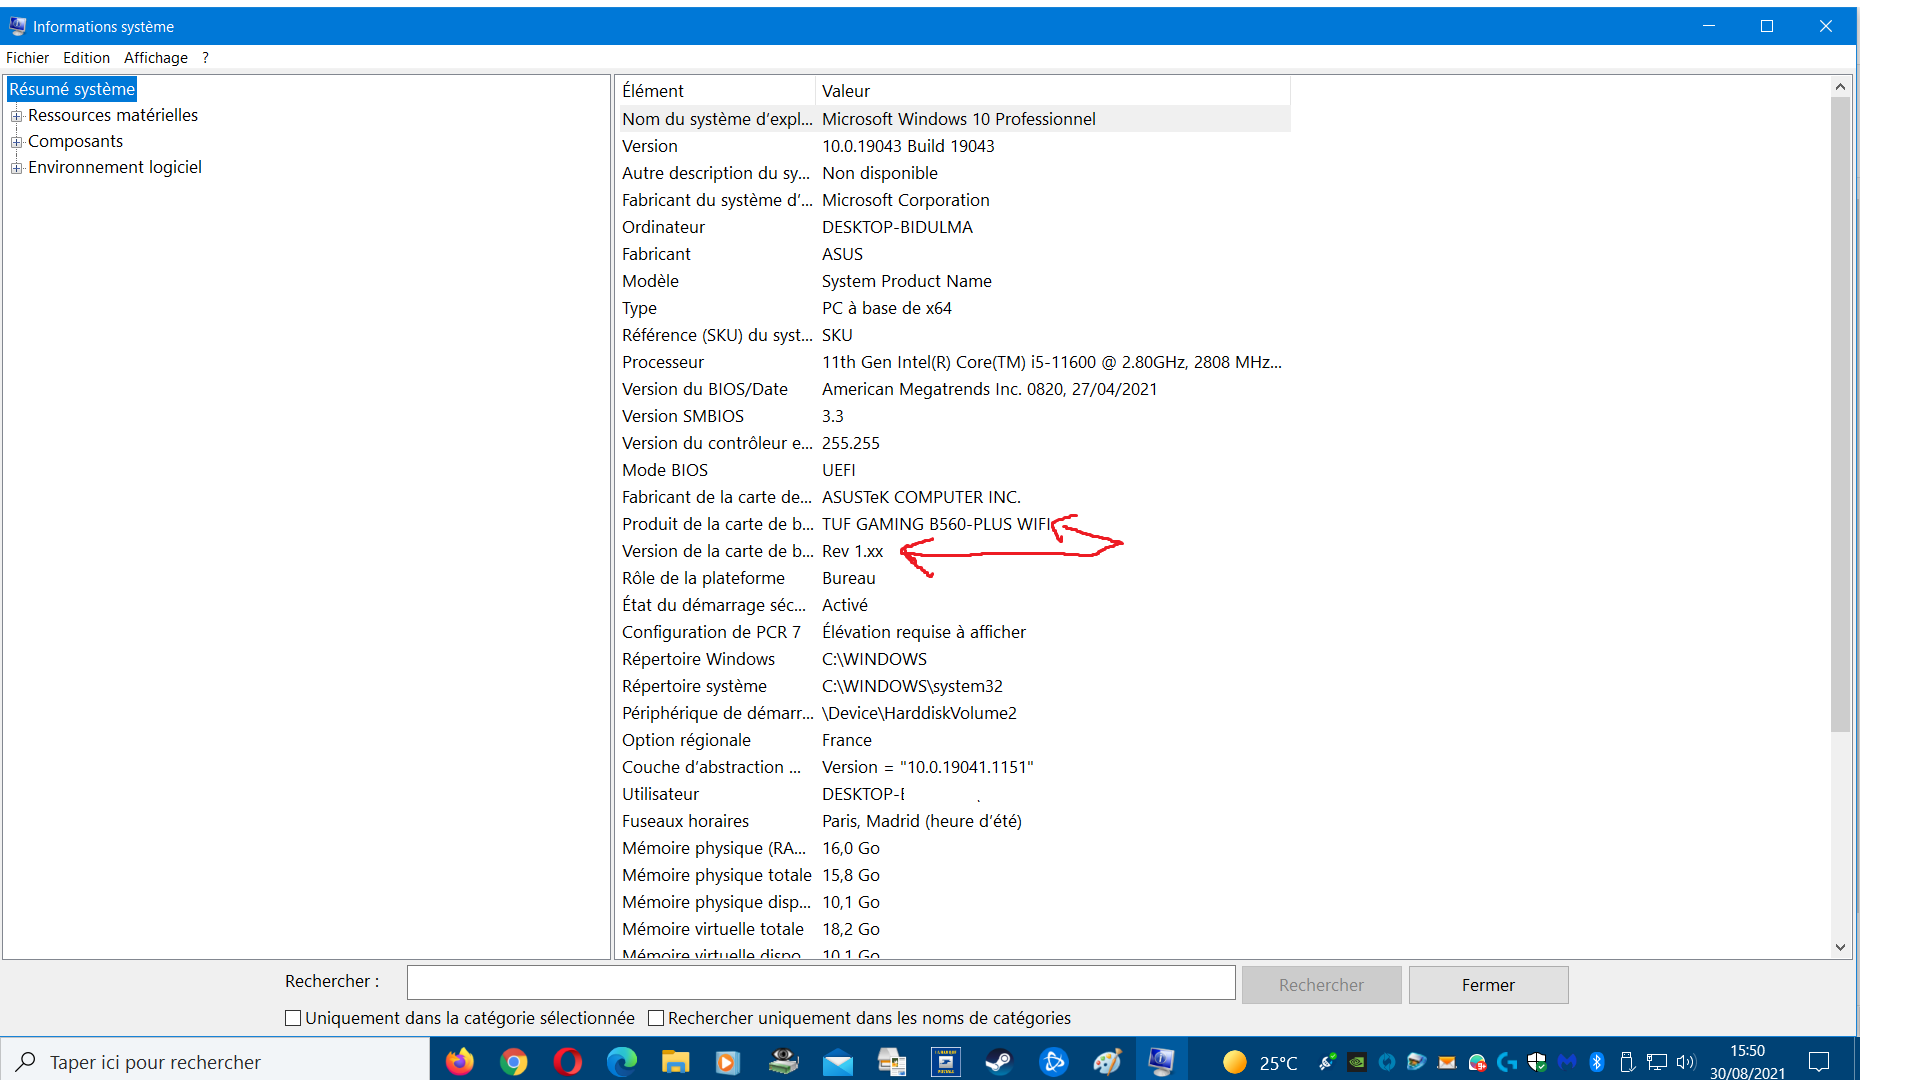Open Windows Security shield tray icon
This screenshot has width=1920, height=1080.
point(1537,1062)
